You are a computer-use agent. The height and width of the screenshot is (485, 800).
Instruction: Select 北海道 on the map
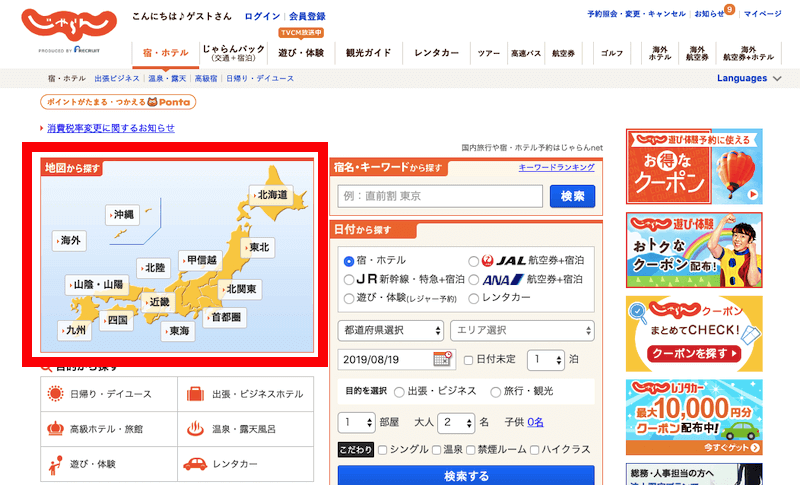[271, 195]
